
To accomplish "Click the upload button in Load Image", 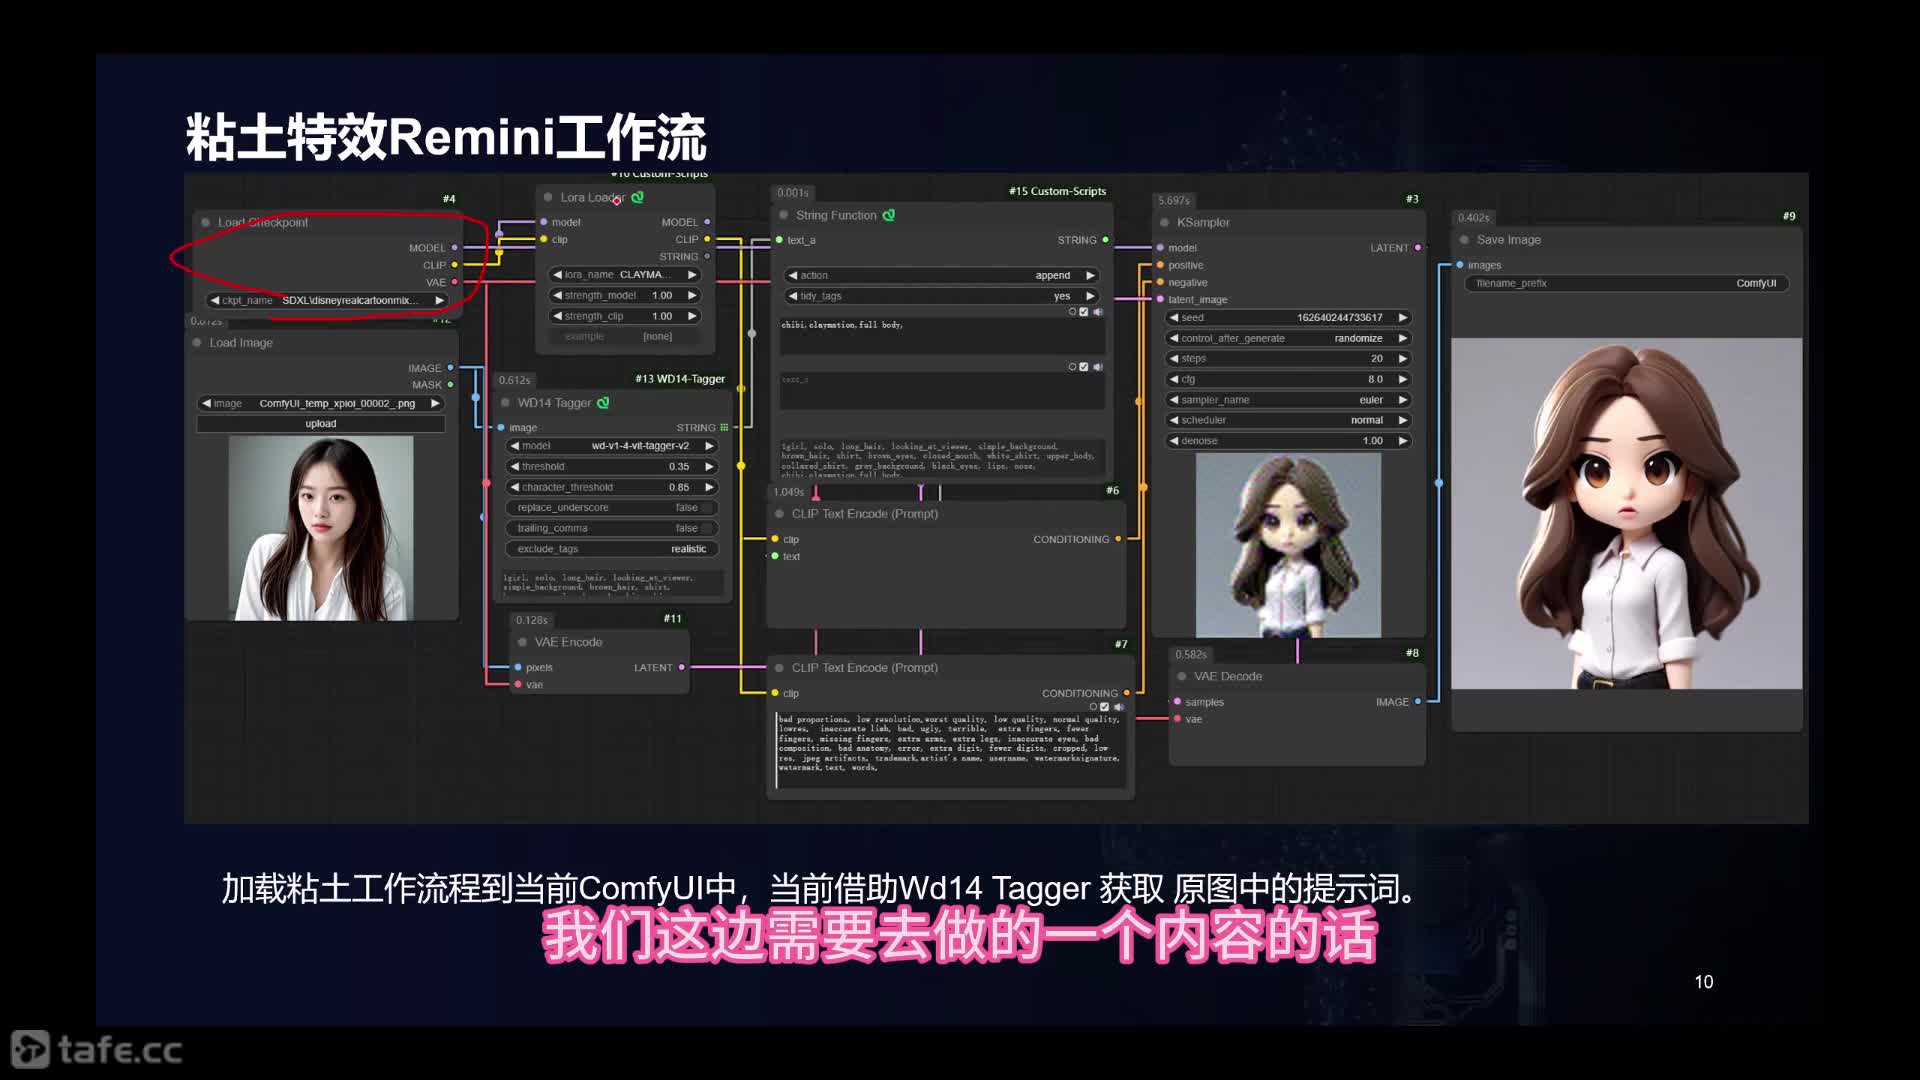I will (x=321, y=424).
